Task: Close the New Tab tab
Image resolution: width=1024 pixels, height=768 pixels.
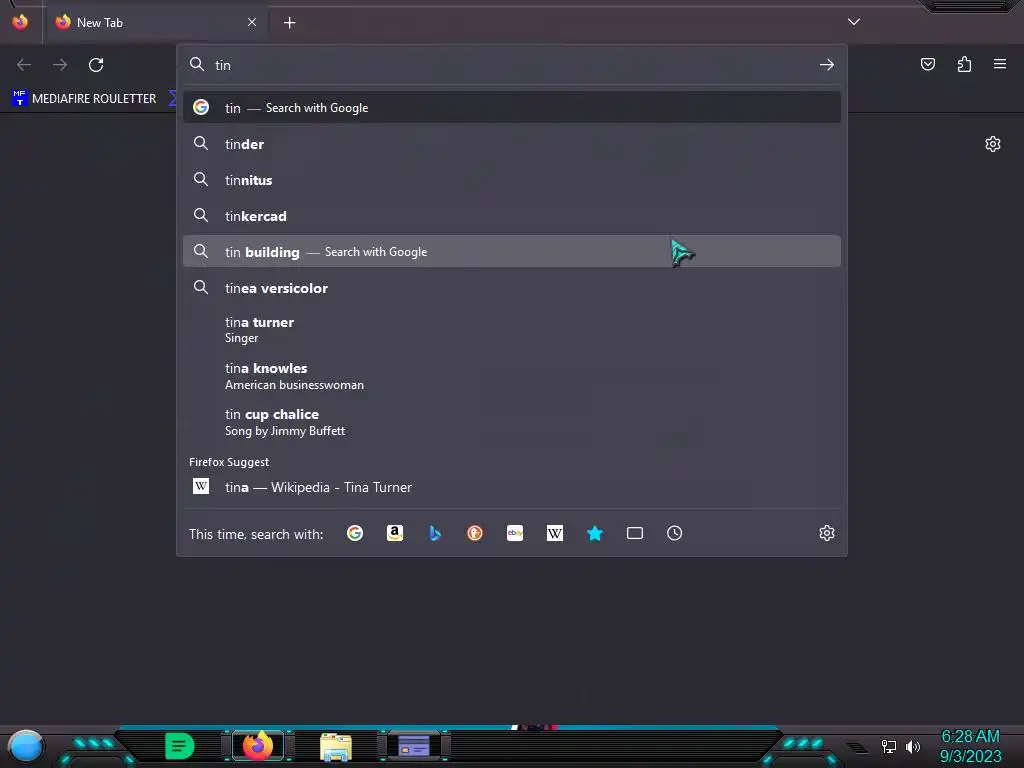Action: point(251,22)
